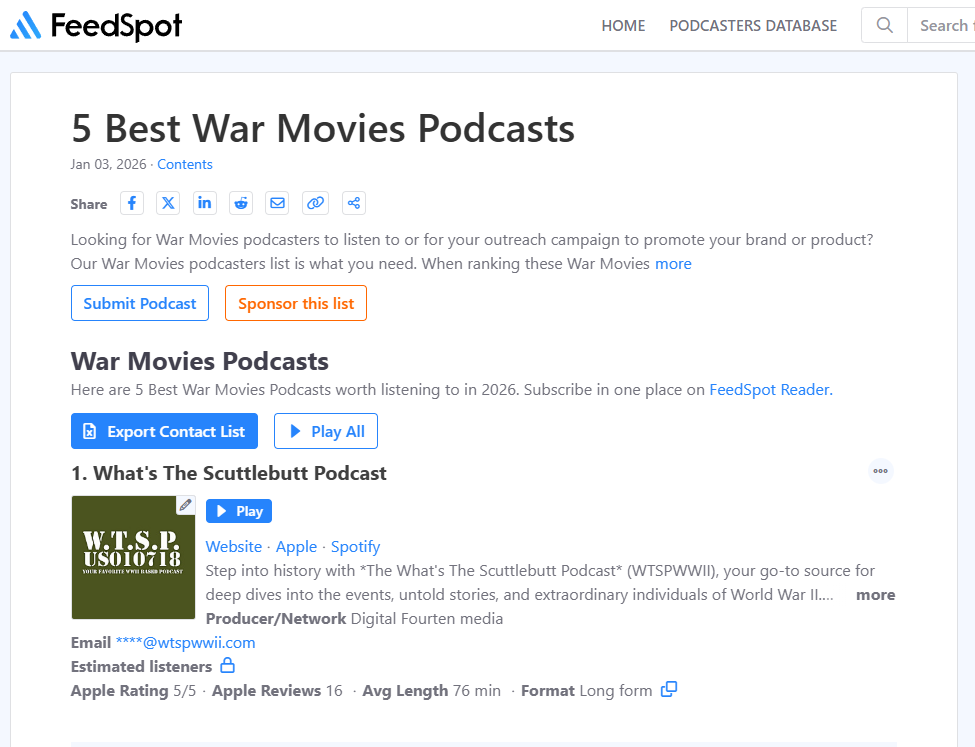Open the three-dots menu for Scuttlebutt podcast
Viewport: 975px width, 747px height.
pos(880,471)
